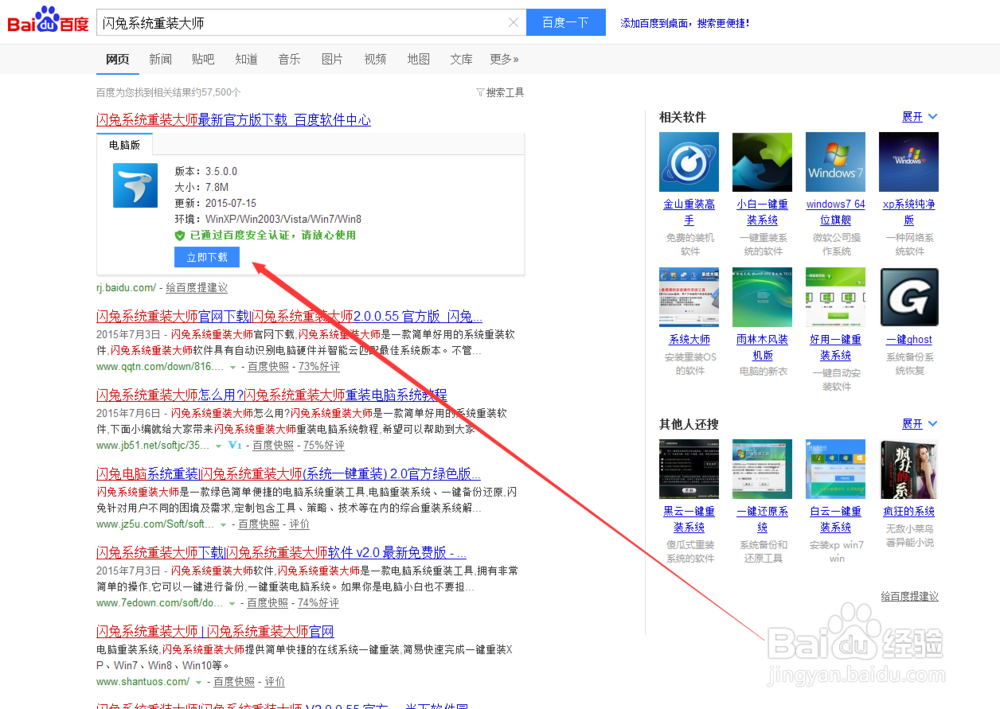The width and height of the screenshot is (1000, 709).
Task: Open result 闪兔系统重装大师官网下载 2.0.0.55官方版
Action: pyautogui.click(x=289, y=316)
